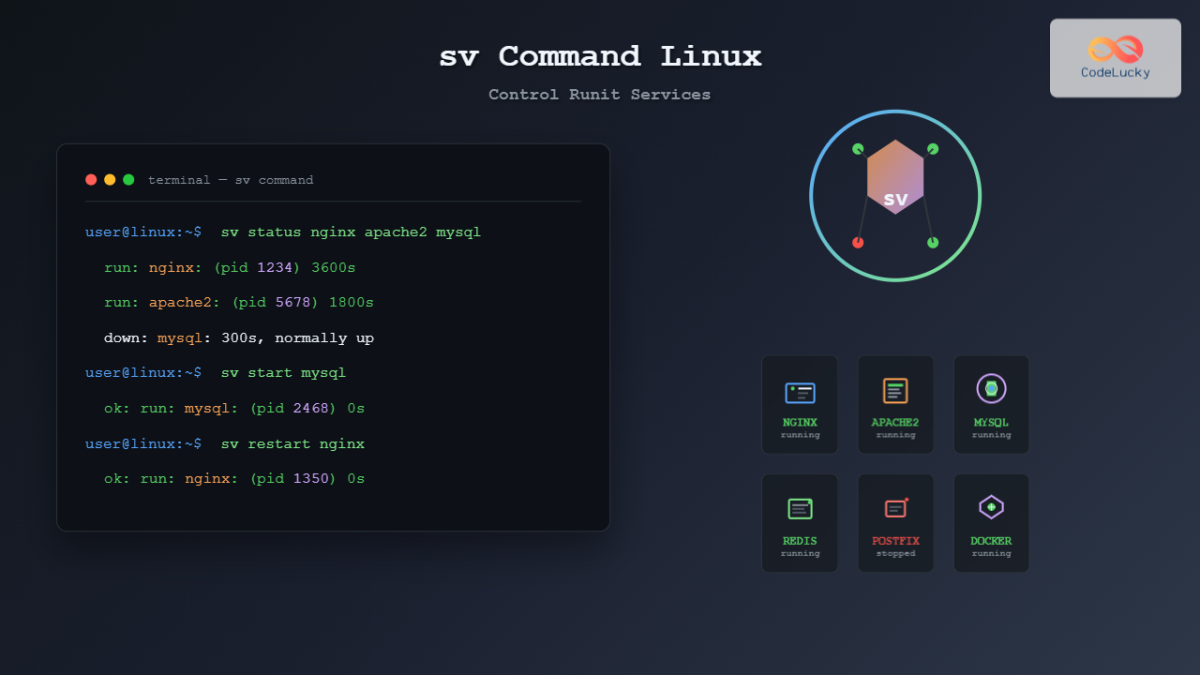Select the REDIS service icon
1200x675 pixels.
click(x=799, y=509)
